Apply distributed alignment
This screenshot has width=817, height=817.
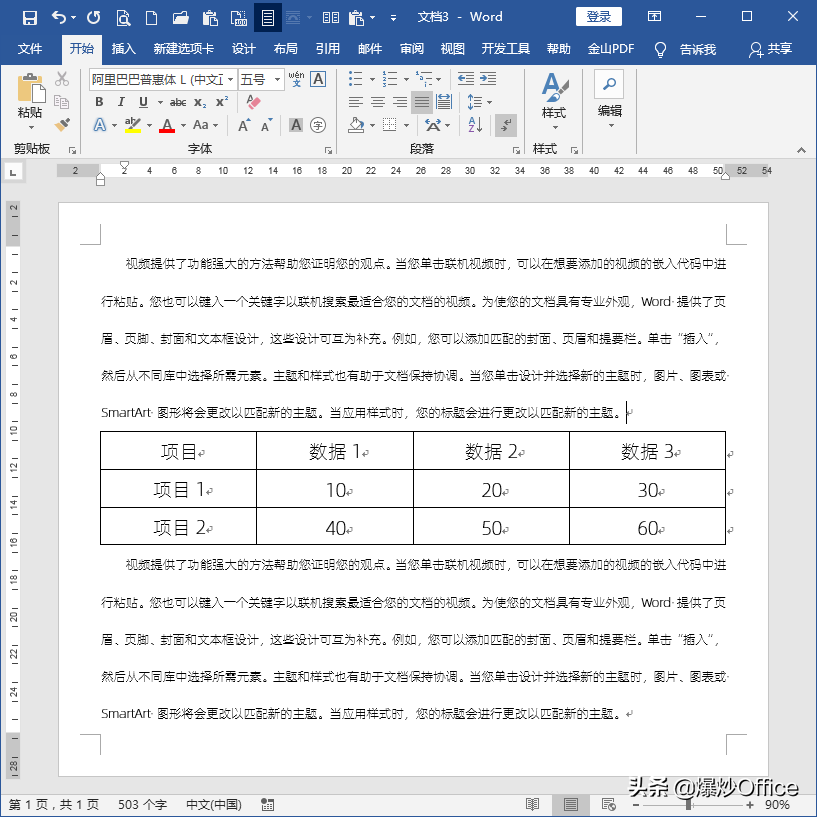pos(444,102)
